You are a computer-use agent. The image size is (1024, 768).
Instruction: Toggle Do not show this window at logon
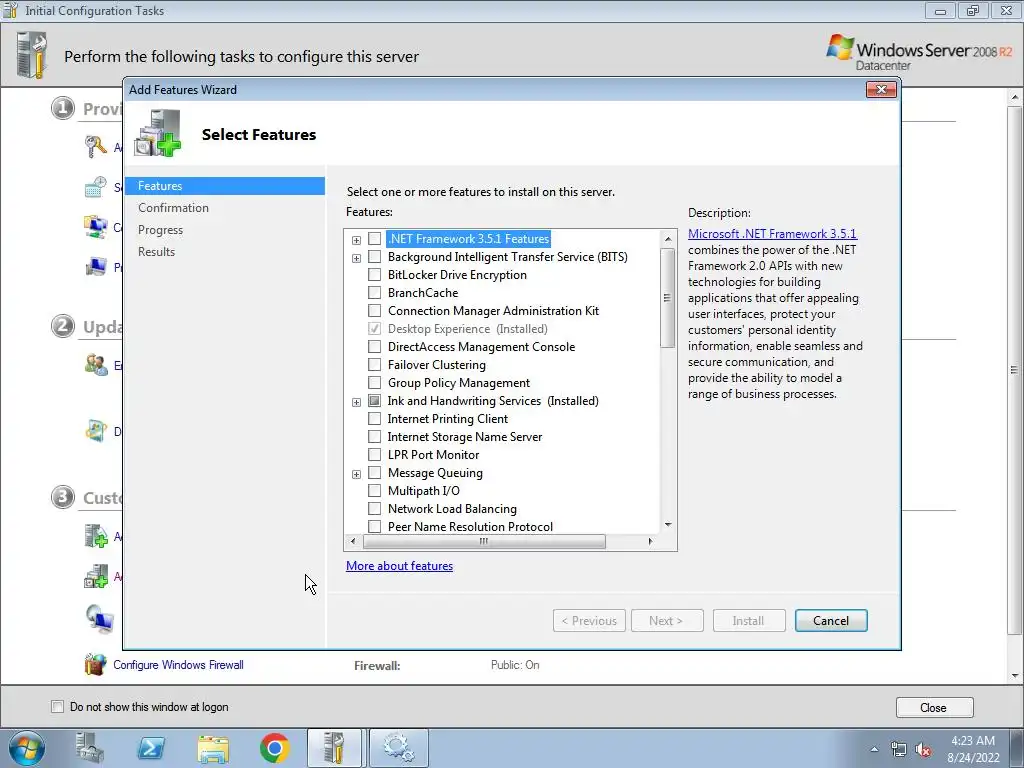coord(57,707)
